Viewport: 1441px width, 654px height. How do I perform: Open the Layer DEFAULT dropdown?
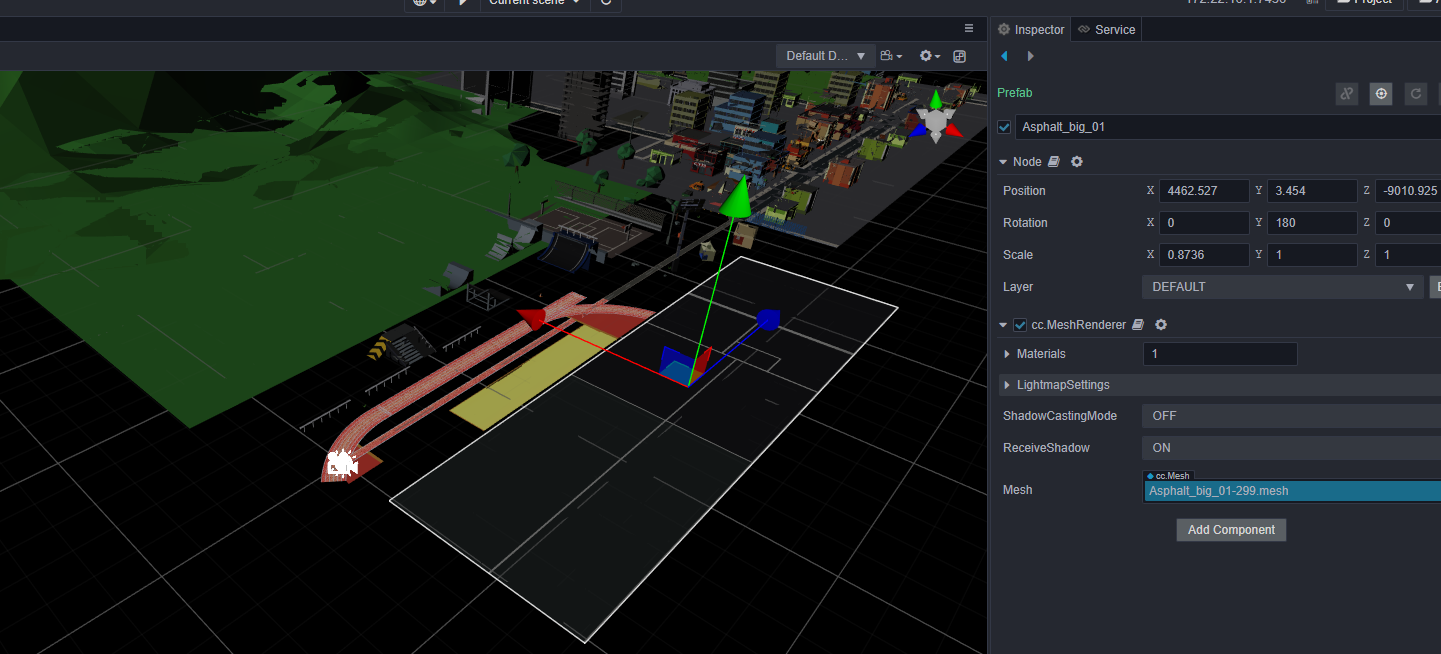point(1282,287)
